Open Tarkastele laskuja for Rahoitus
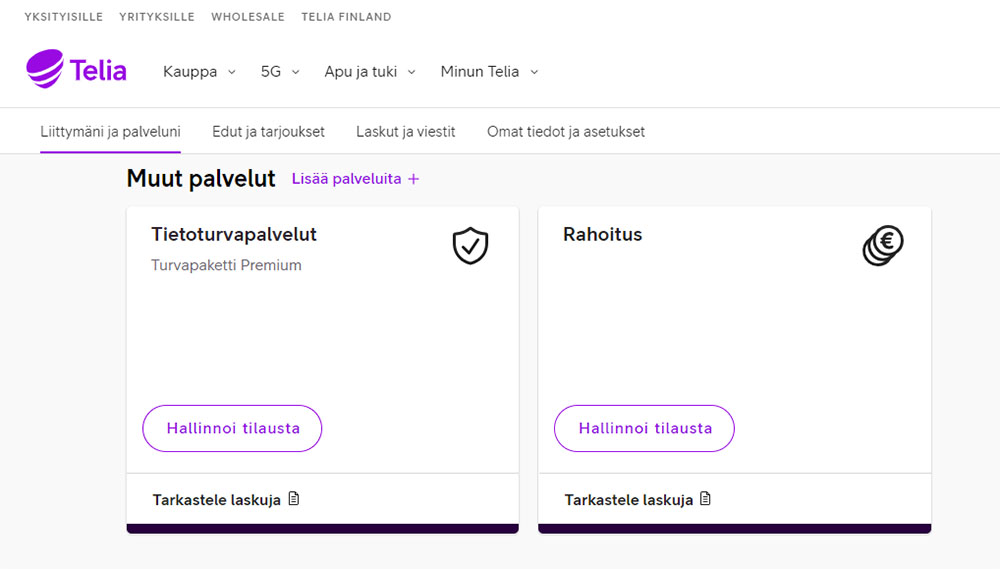 click(x=638, y=499)
